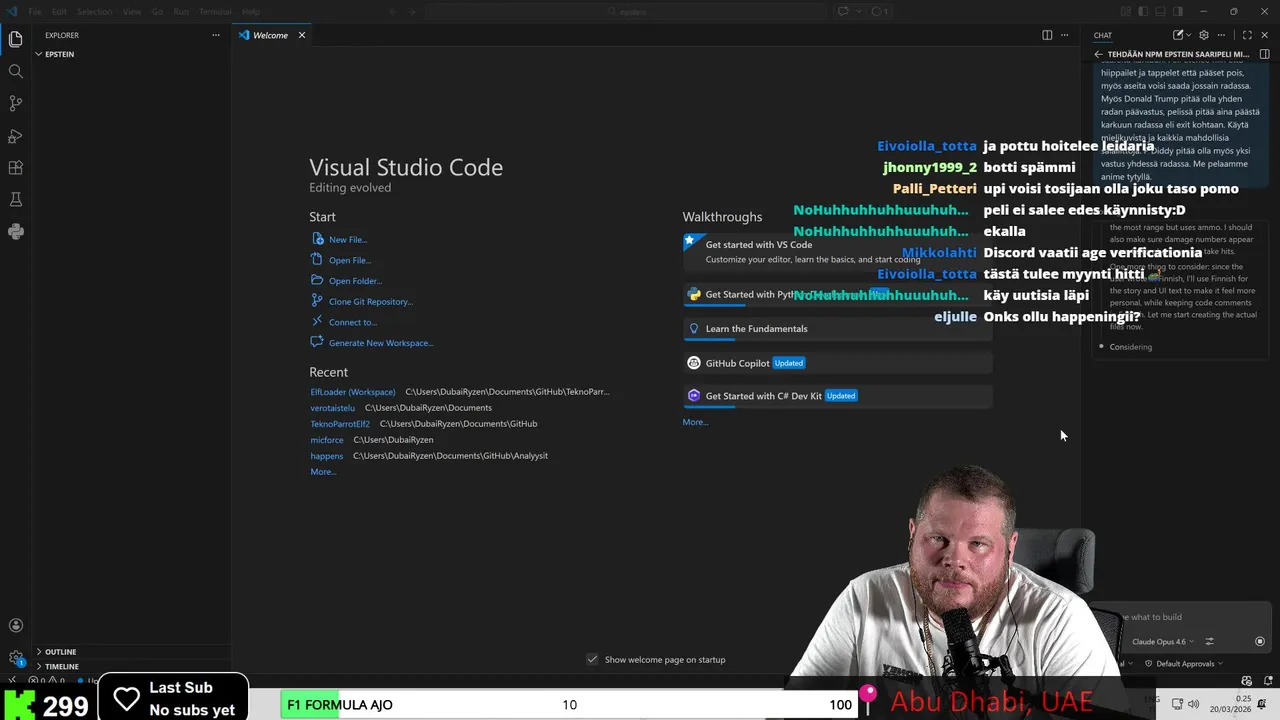Open Get Started with C# Dev Kit walkthrough
The height and width of the screenshot is (720, 1280).
(x=837, y=396)
